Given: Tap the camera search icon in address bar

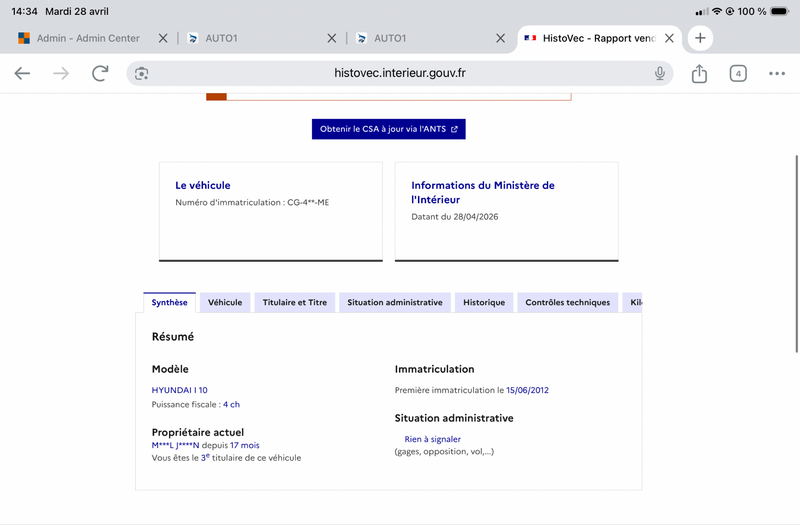Looking at the screenshot, I should [141, 73].
